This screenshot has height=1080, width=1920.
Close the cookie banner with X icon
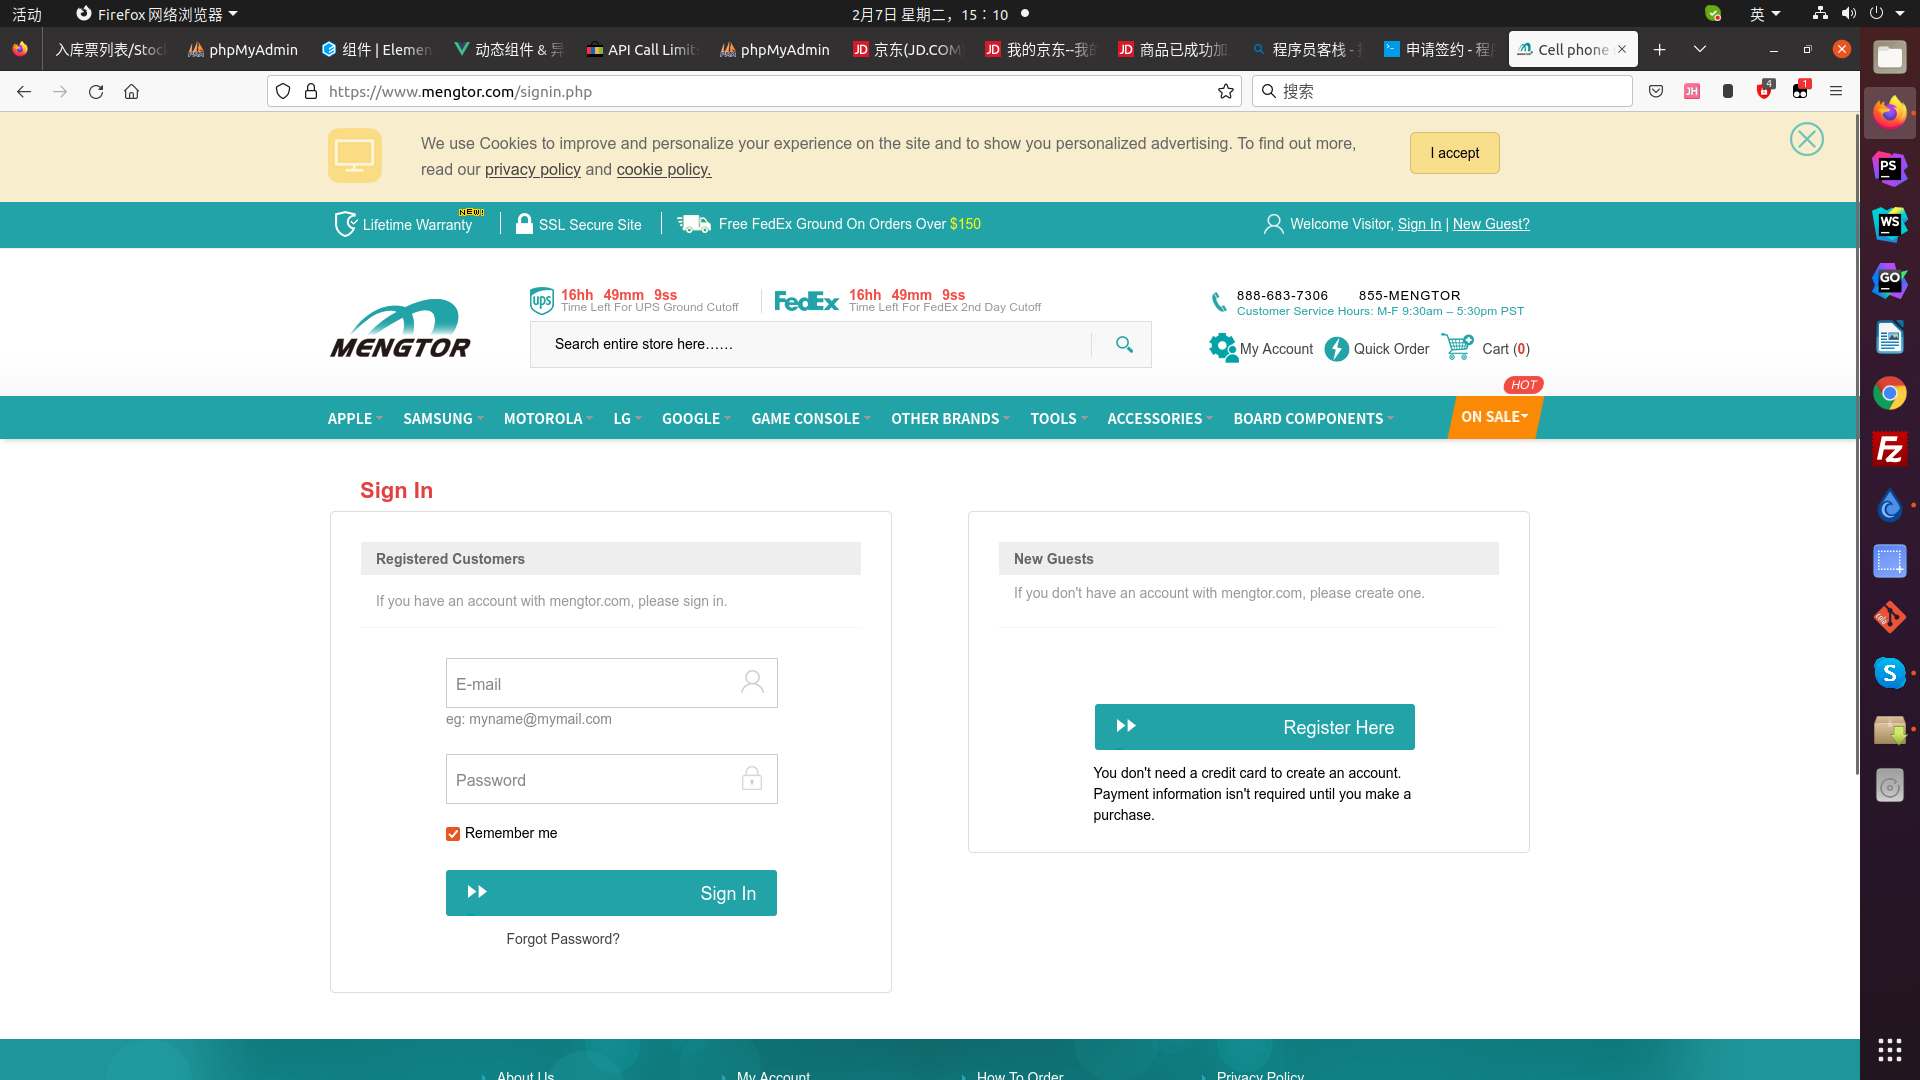coord(1806,139)
